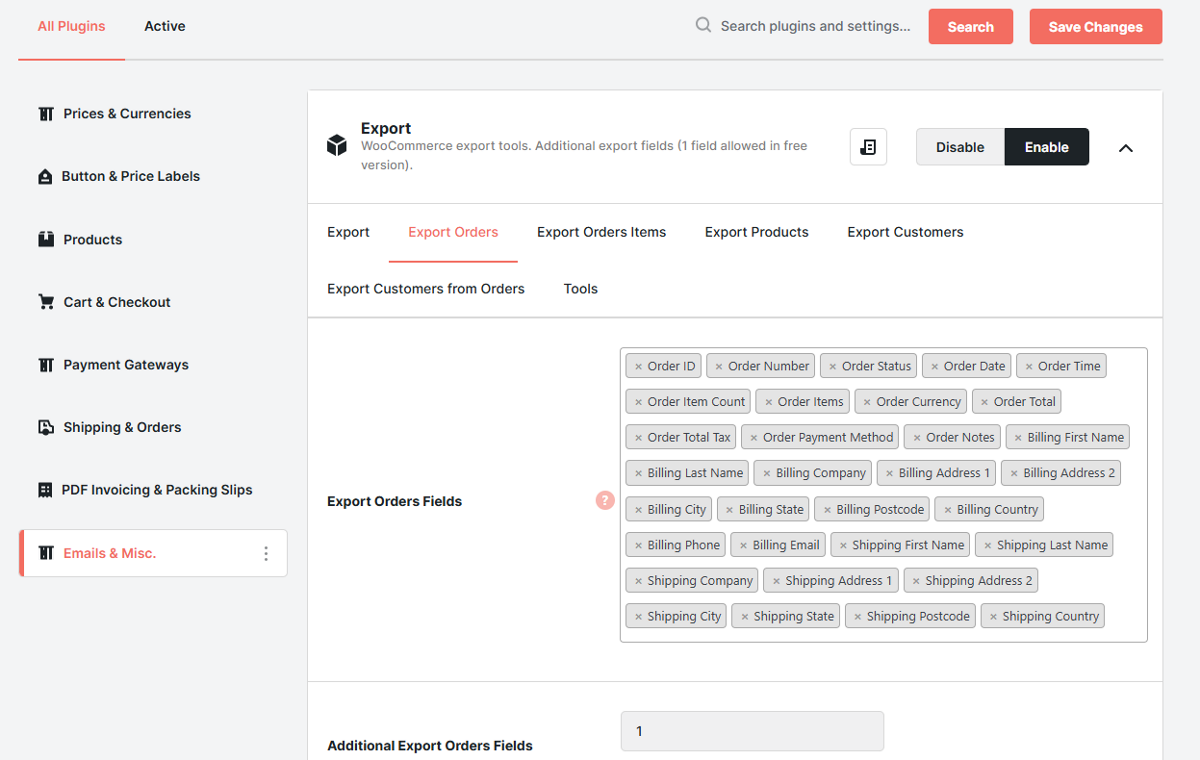The height and width of the screenshot is (760, 1200).
Task: Open the Export sub-tab
Action: [348, 232]
